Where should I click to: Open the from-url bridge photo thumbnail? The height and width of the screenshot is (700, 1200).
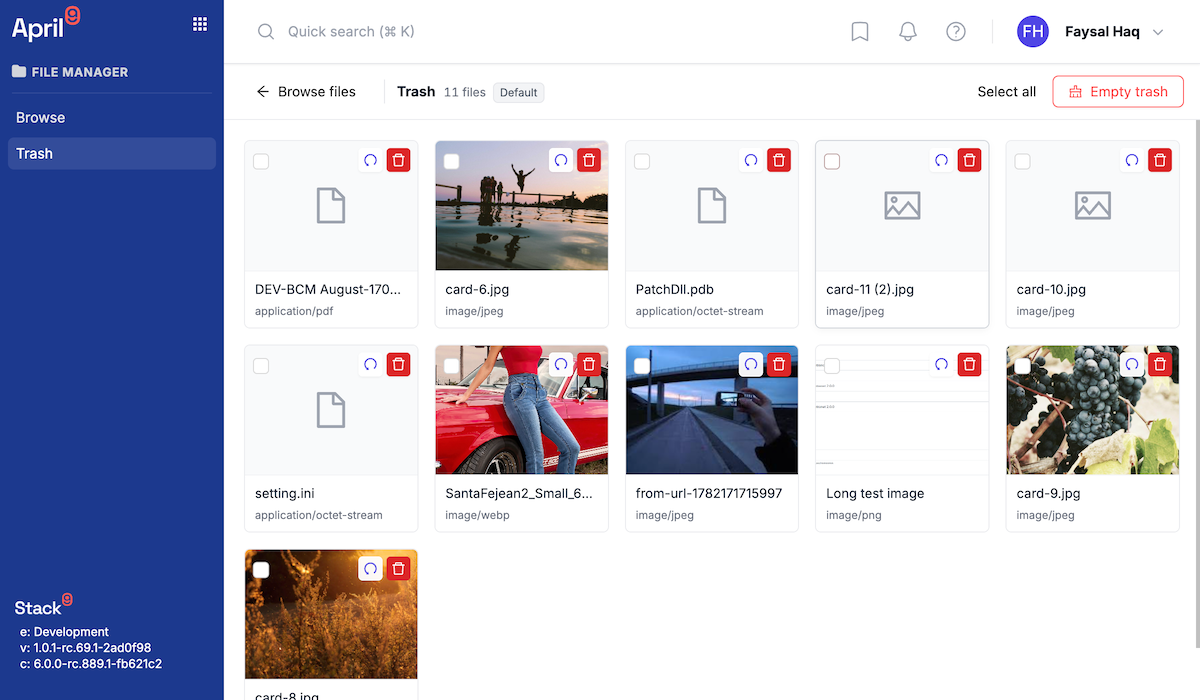[x=712, y=410]
